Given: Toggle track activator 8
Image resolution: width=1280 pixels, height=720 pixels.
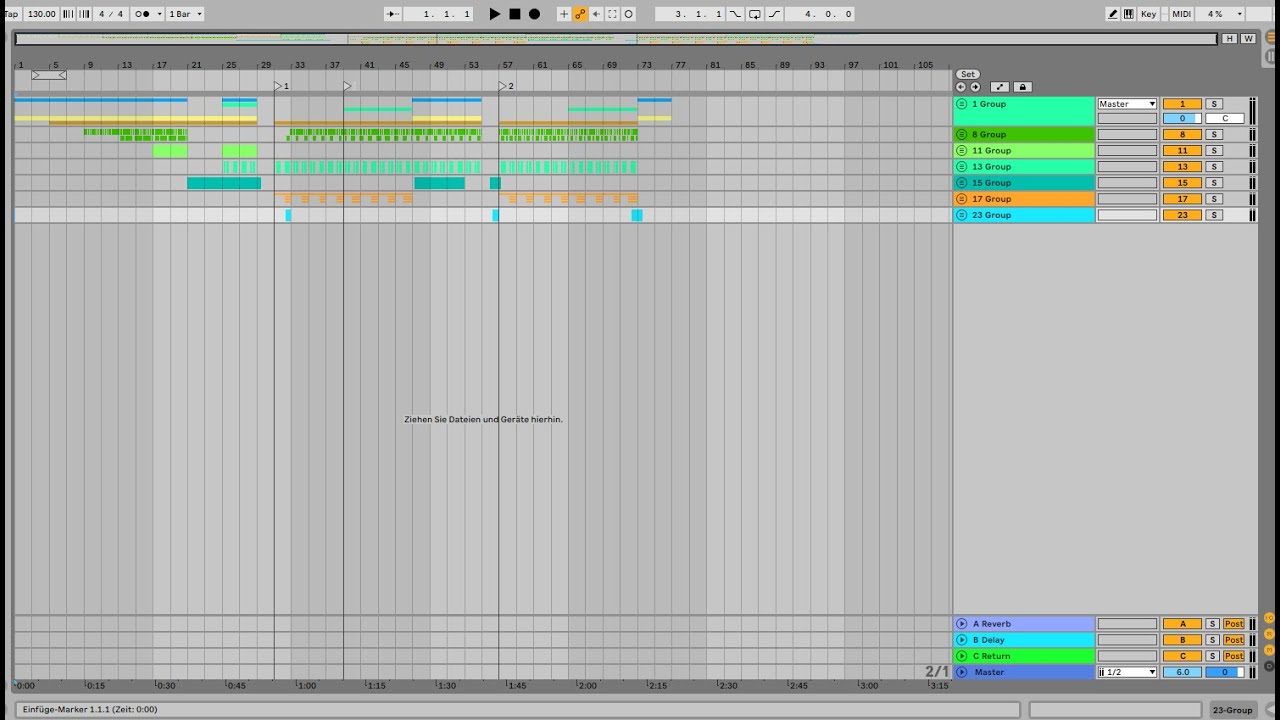Looking at the screenshot, I should (1182, 134).
